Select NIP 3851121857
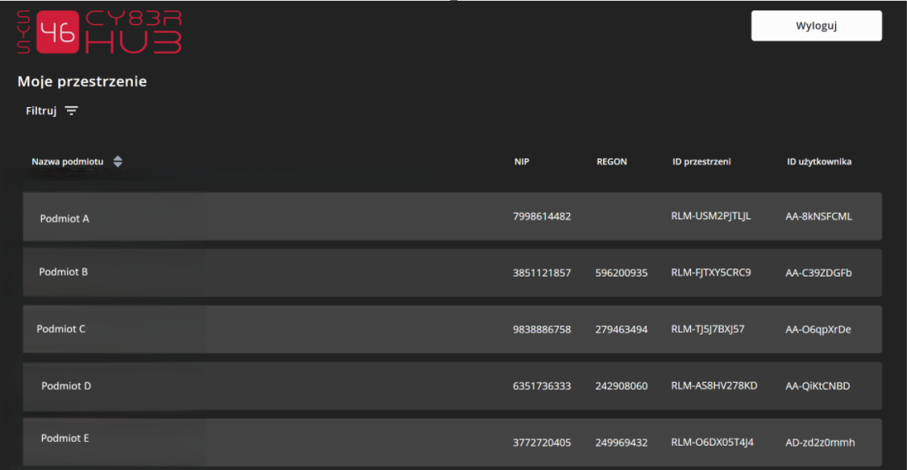The height and width of the screenshot is (470, 907). 542,273
